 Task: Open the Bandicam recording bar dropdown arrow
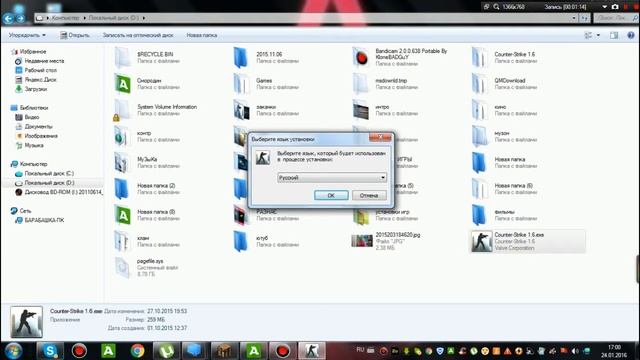(604, 7)
